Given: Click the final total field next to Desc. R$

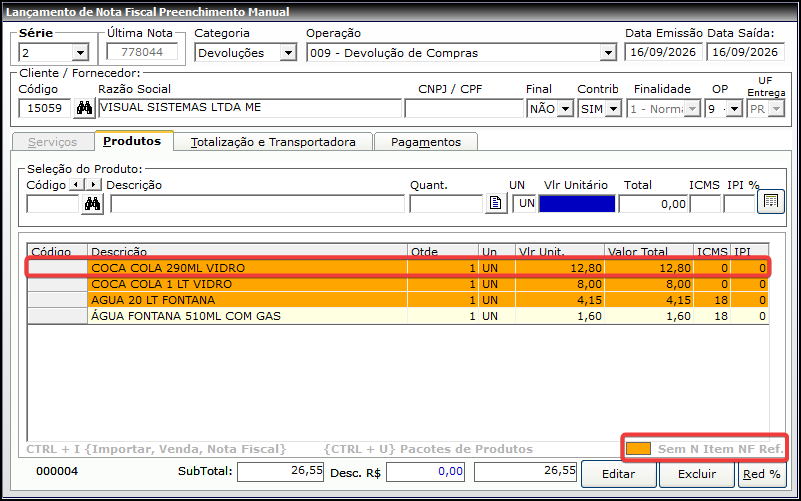Looking at the screenshot, I should [525, 471].
